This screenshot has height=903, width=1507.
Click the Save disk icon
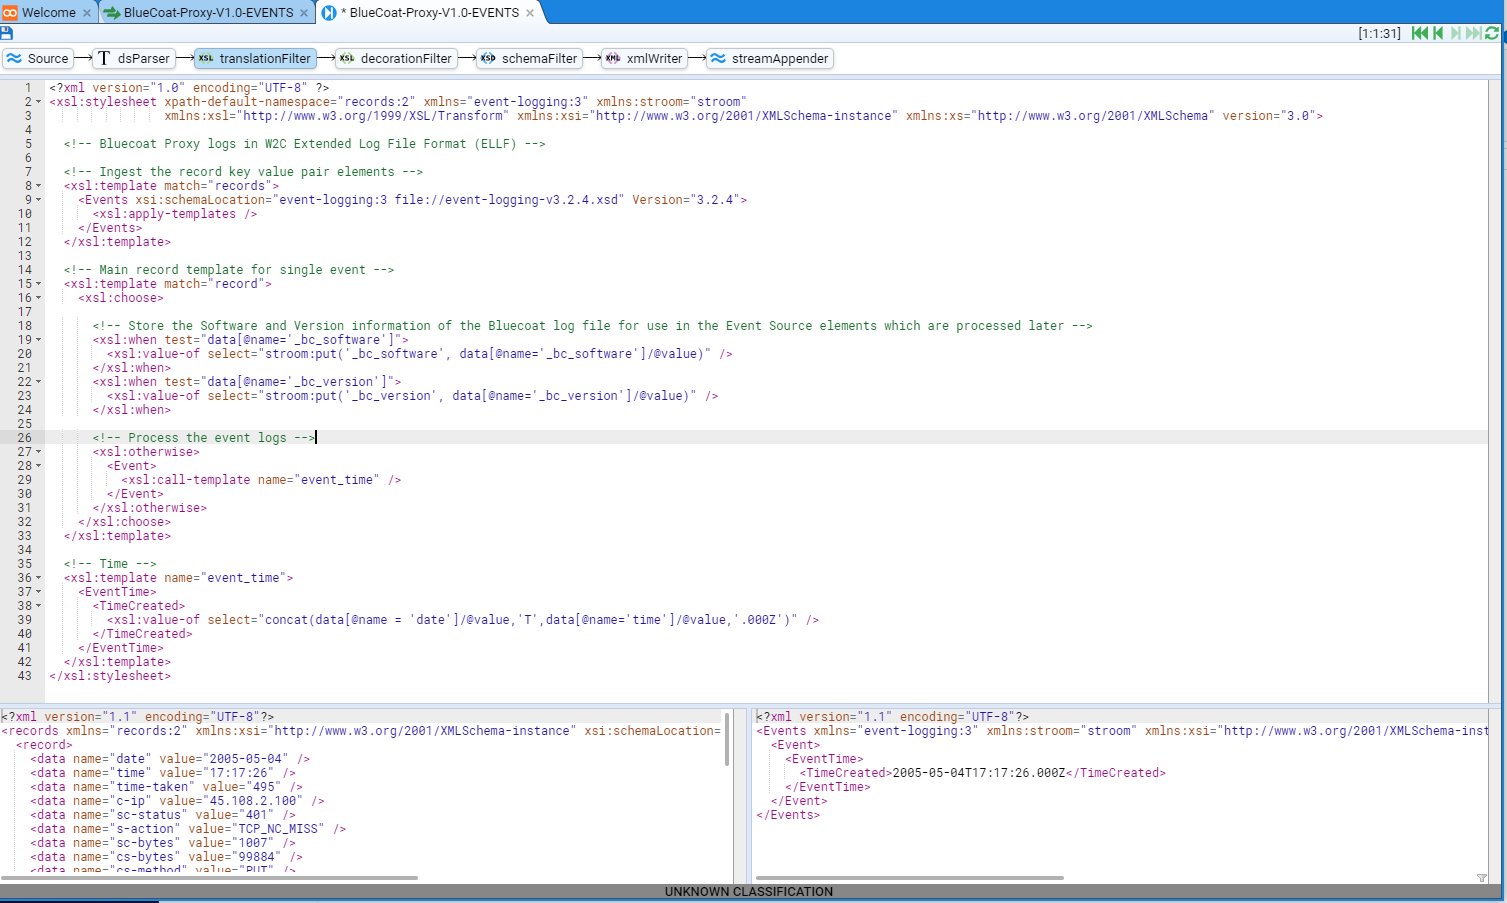(x=7, y=33)
